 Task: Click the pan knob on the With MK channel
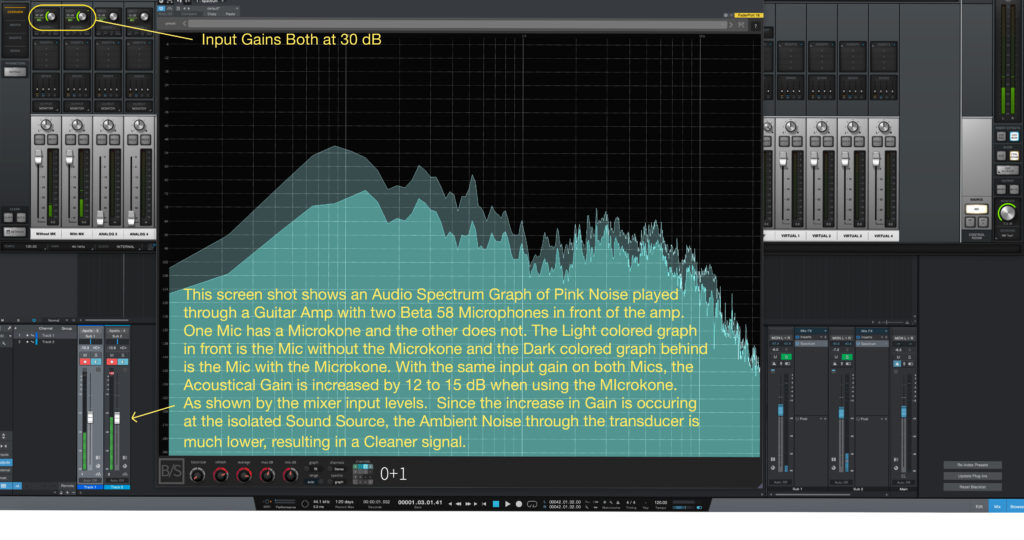(x=77, y=125)
